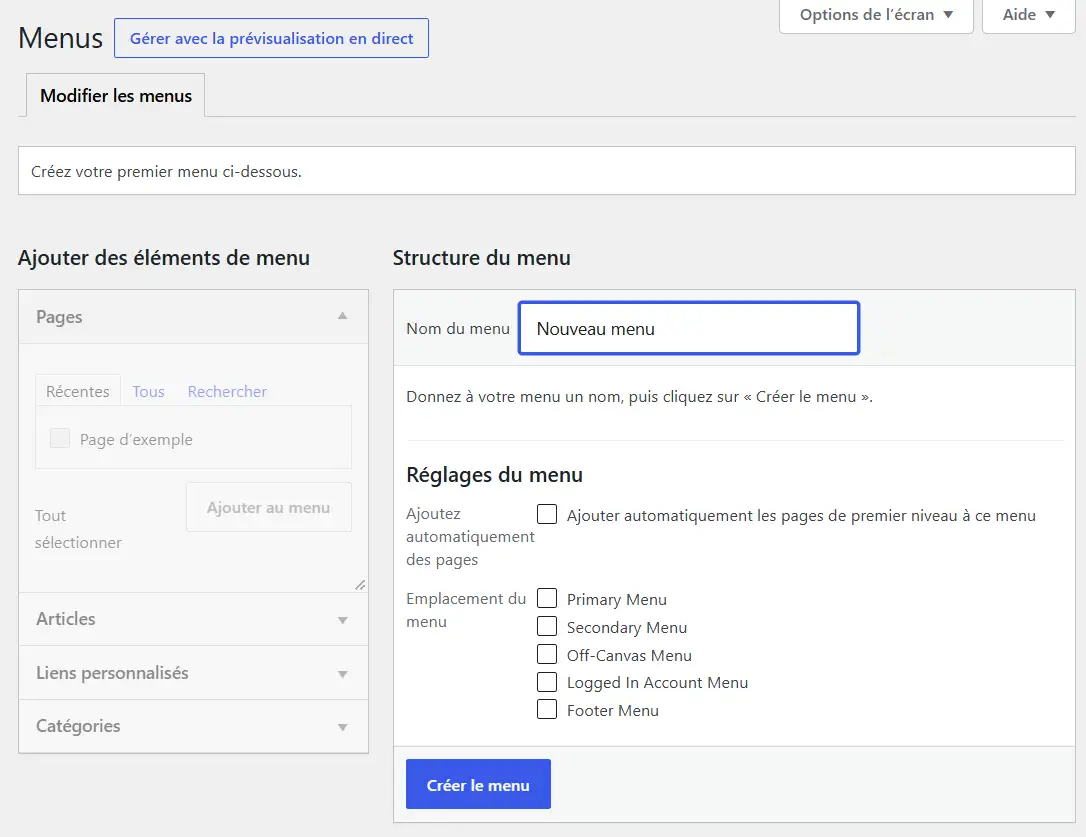The height and width of the screenshot is (837, 1086).
Task: Click the Ajoutez automatiquement des pages label
Action: 470,536
